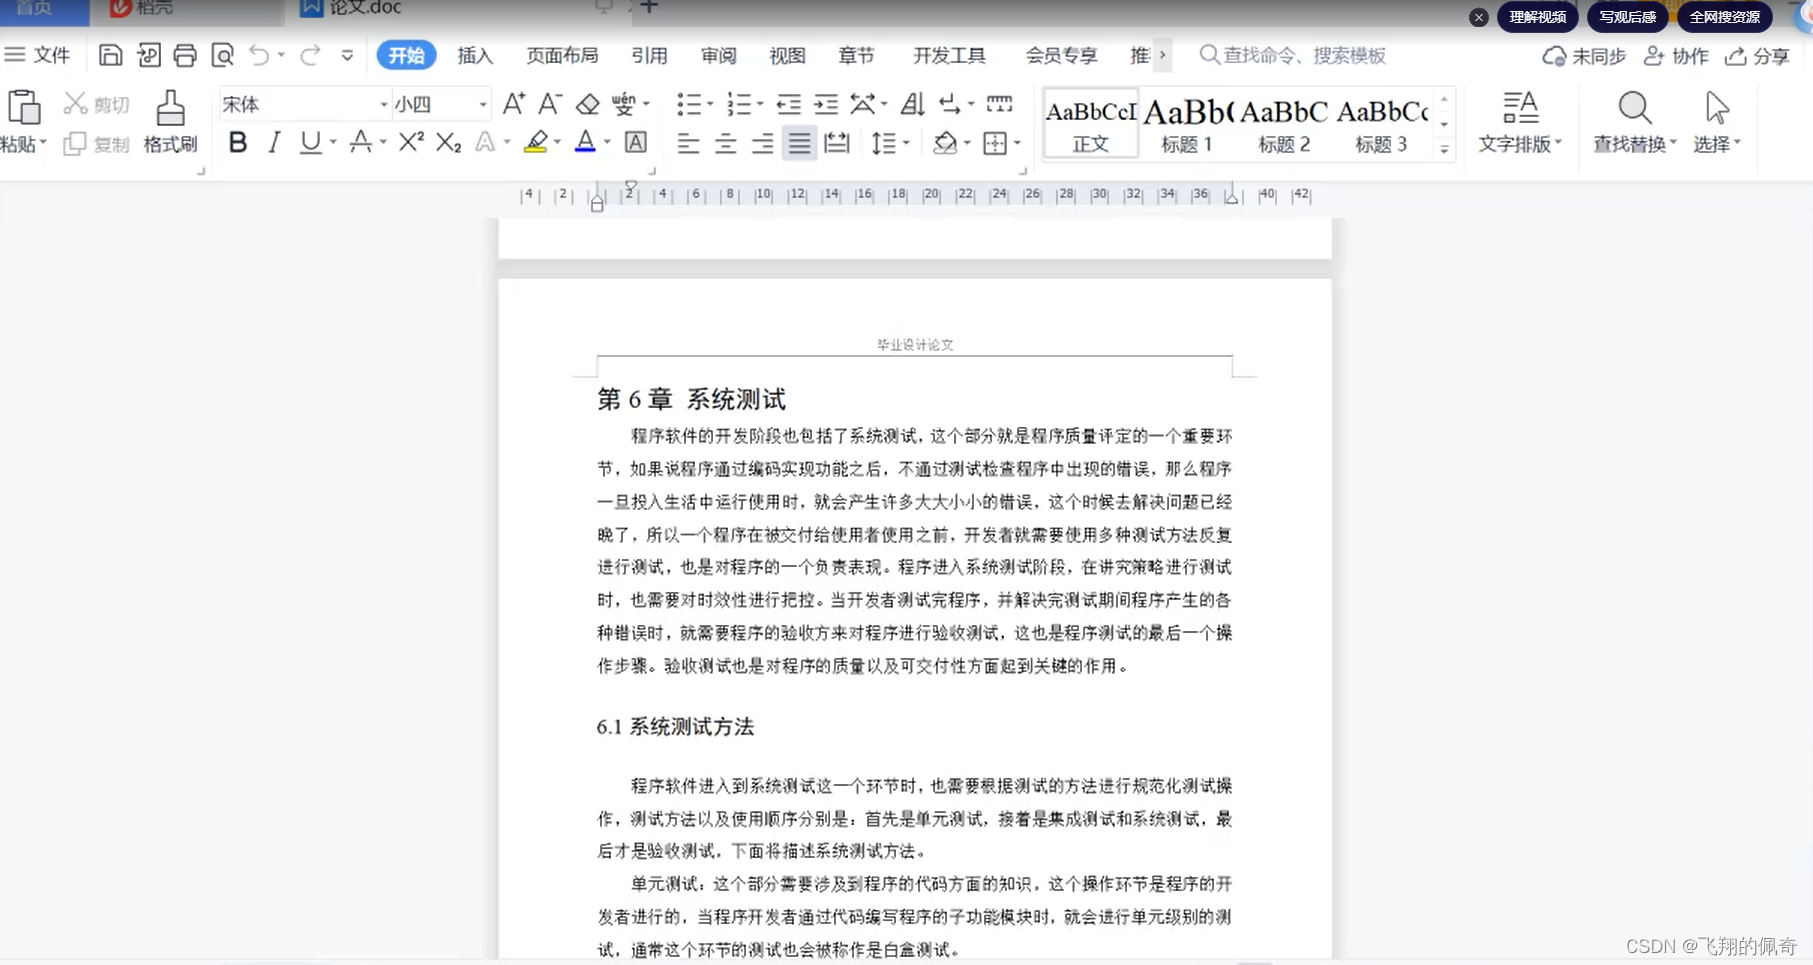
Task: Increase font size with A+ icon
Action: [x=514, y=104]
